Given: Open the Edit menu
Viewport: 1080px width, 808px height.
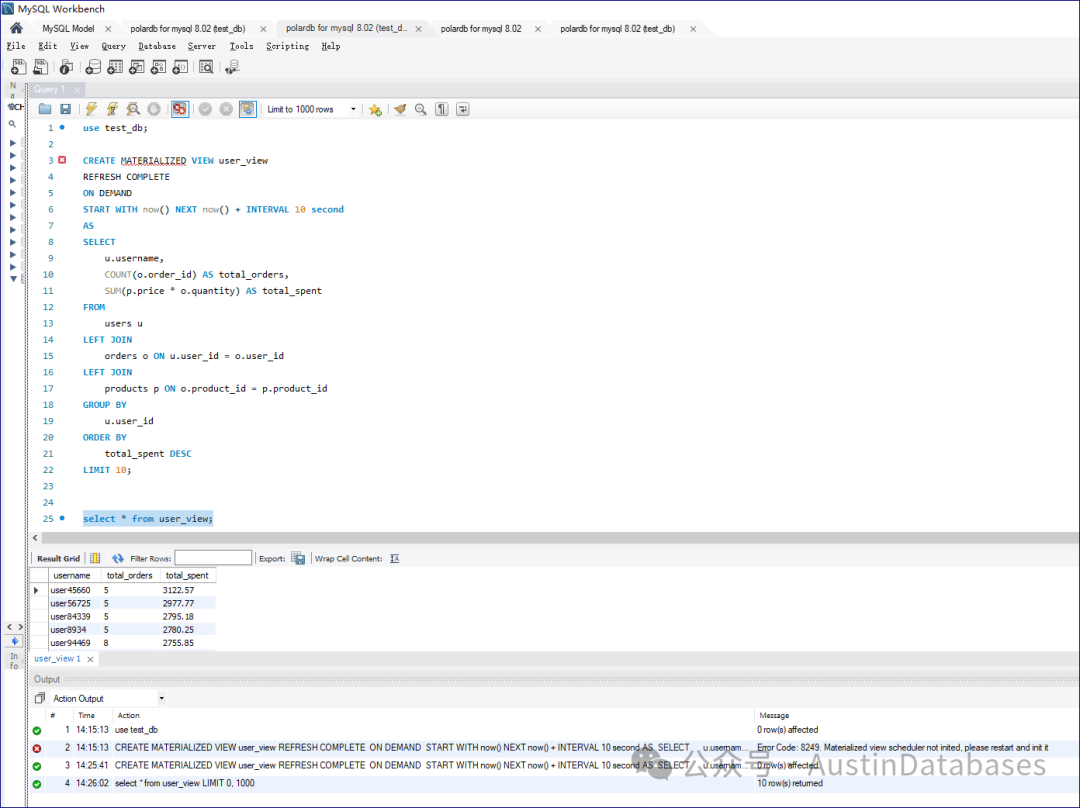Looking at the screenshot, I should point(48,46).
